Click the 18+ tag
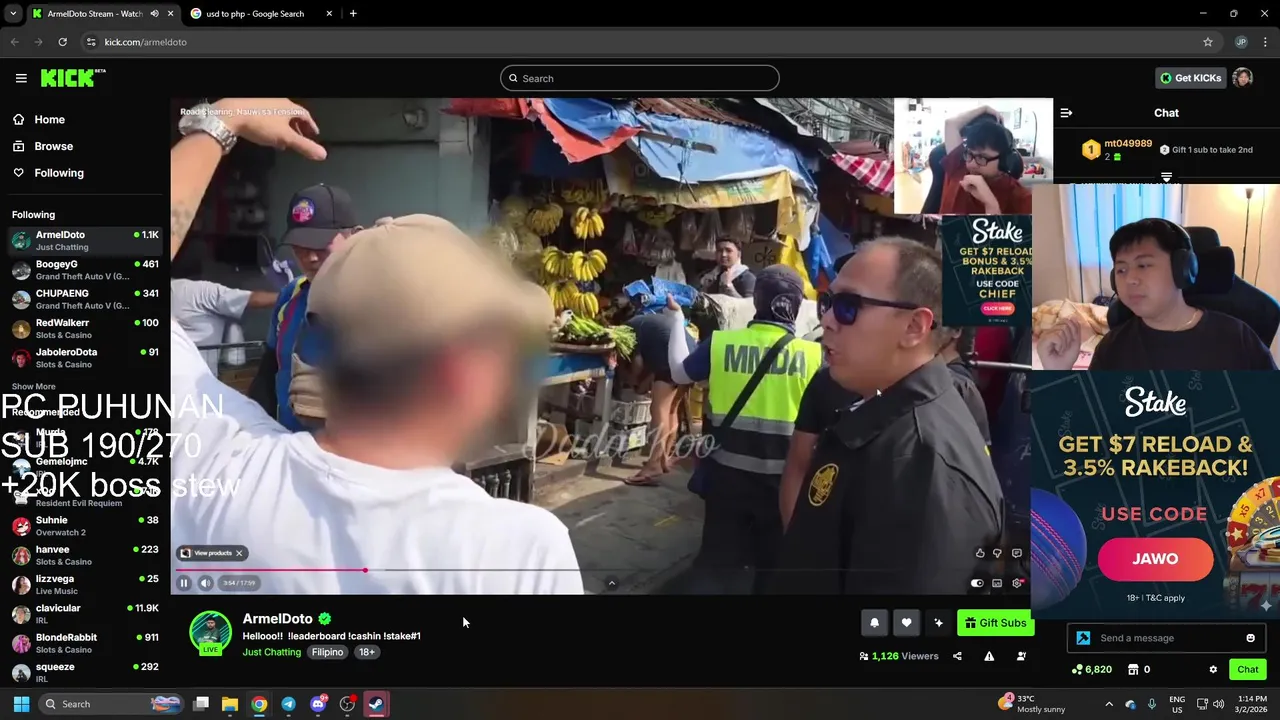The width and height of the screenshot is (1280, 720). (367, 652)
